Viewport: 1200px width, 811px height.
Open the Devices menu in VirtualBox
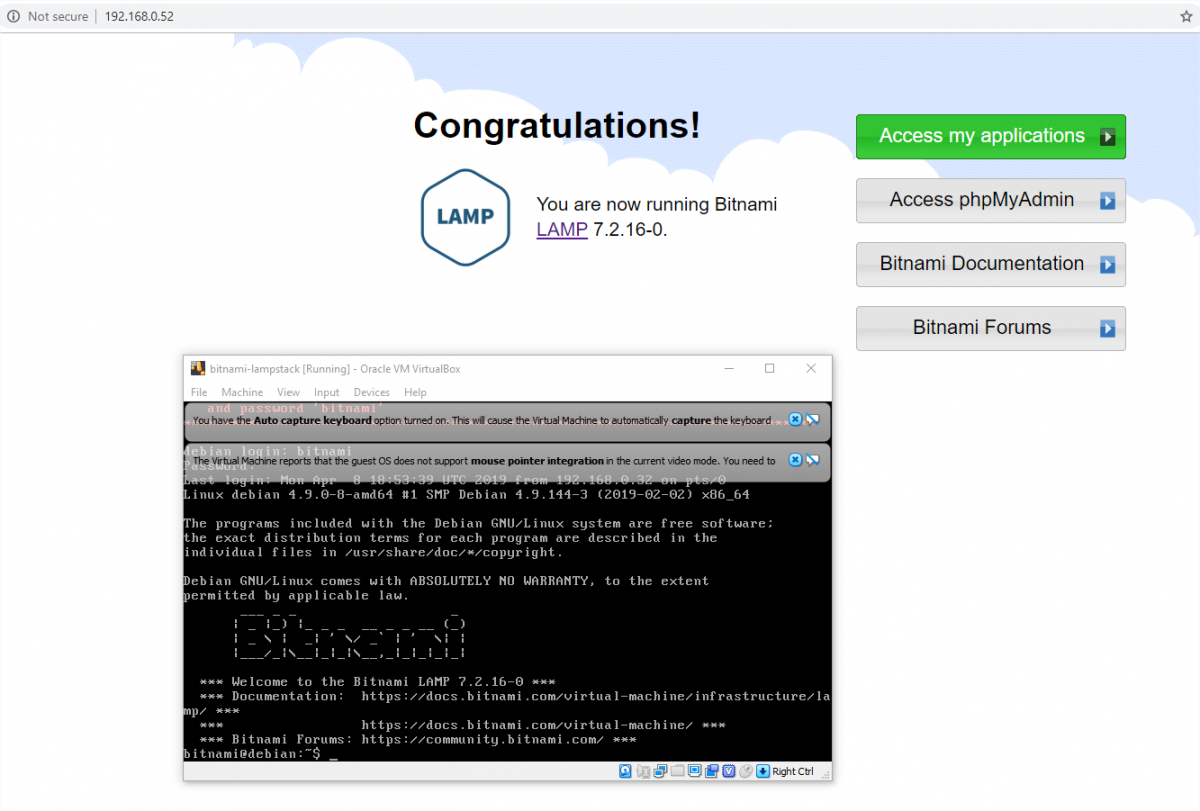[371, 392]
